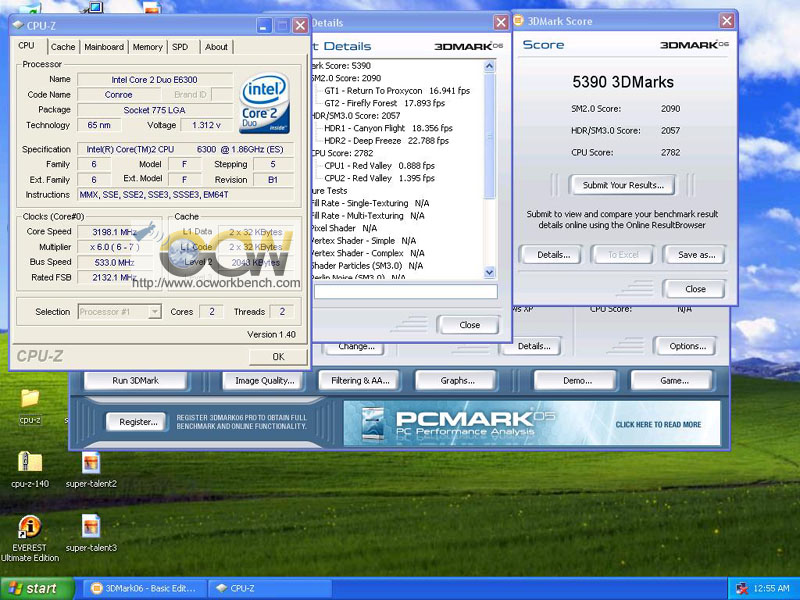Select Fill Rate - Multi-Texturing row
This screenshot has height=600, width=800.
pos(368,216)
